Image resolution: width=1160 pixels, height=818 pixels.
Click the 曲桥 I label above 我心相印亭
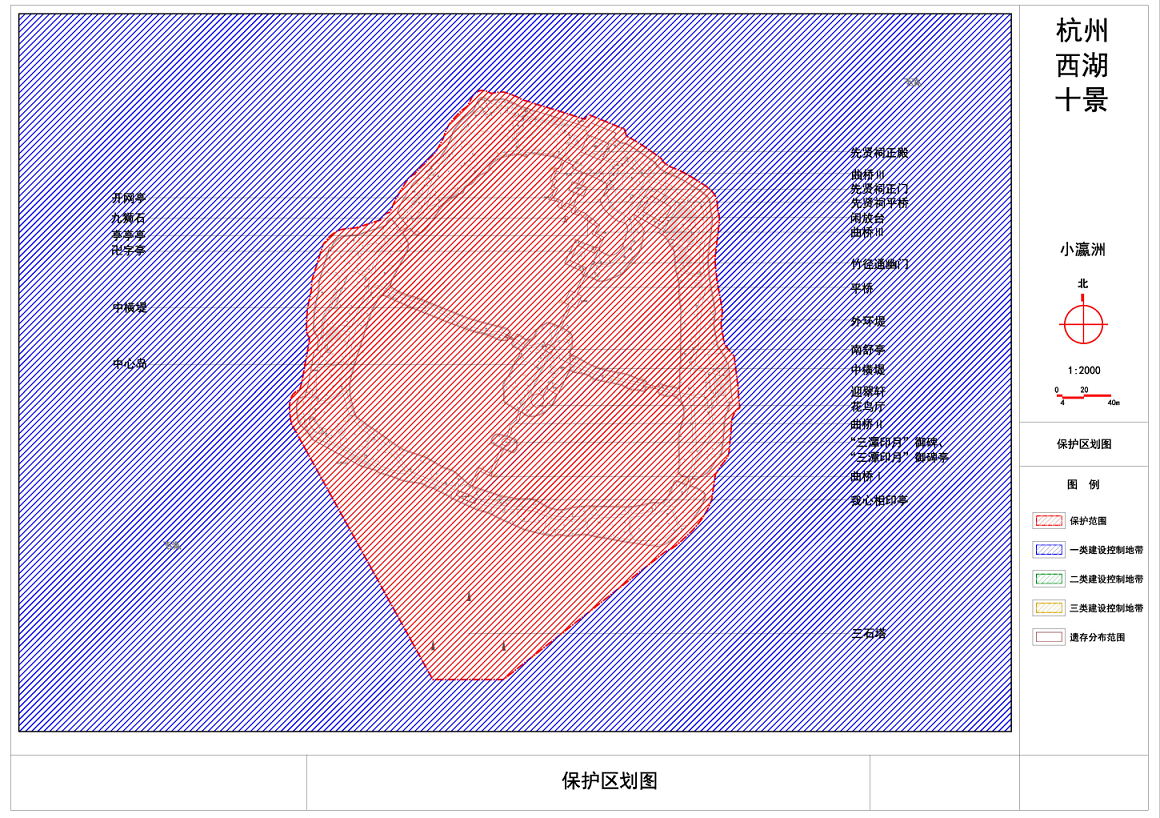coord(866,476)
